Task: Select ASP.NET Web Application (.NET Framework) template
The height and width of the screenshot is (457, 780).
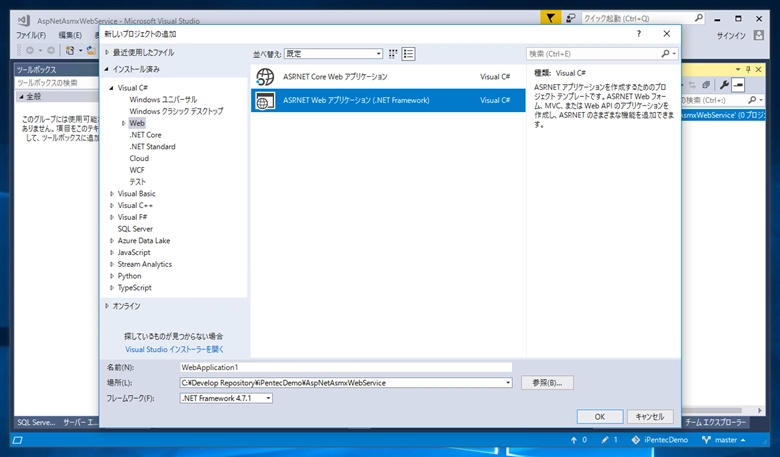Action: [388, 100]
